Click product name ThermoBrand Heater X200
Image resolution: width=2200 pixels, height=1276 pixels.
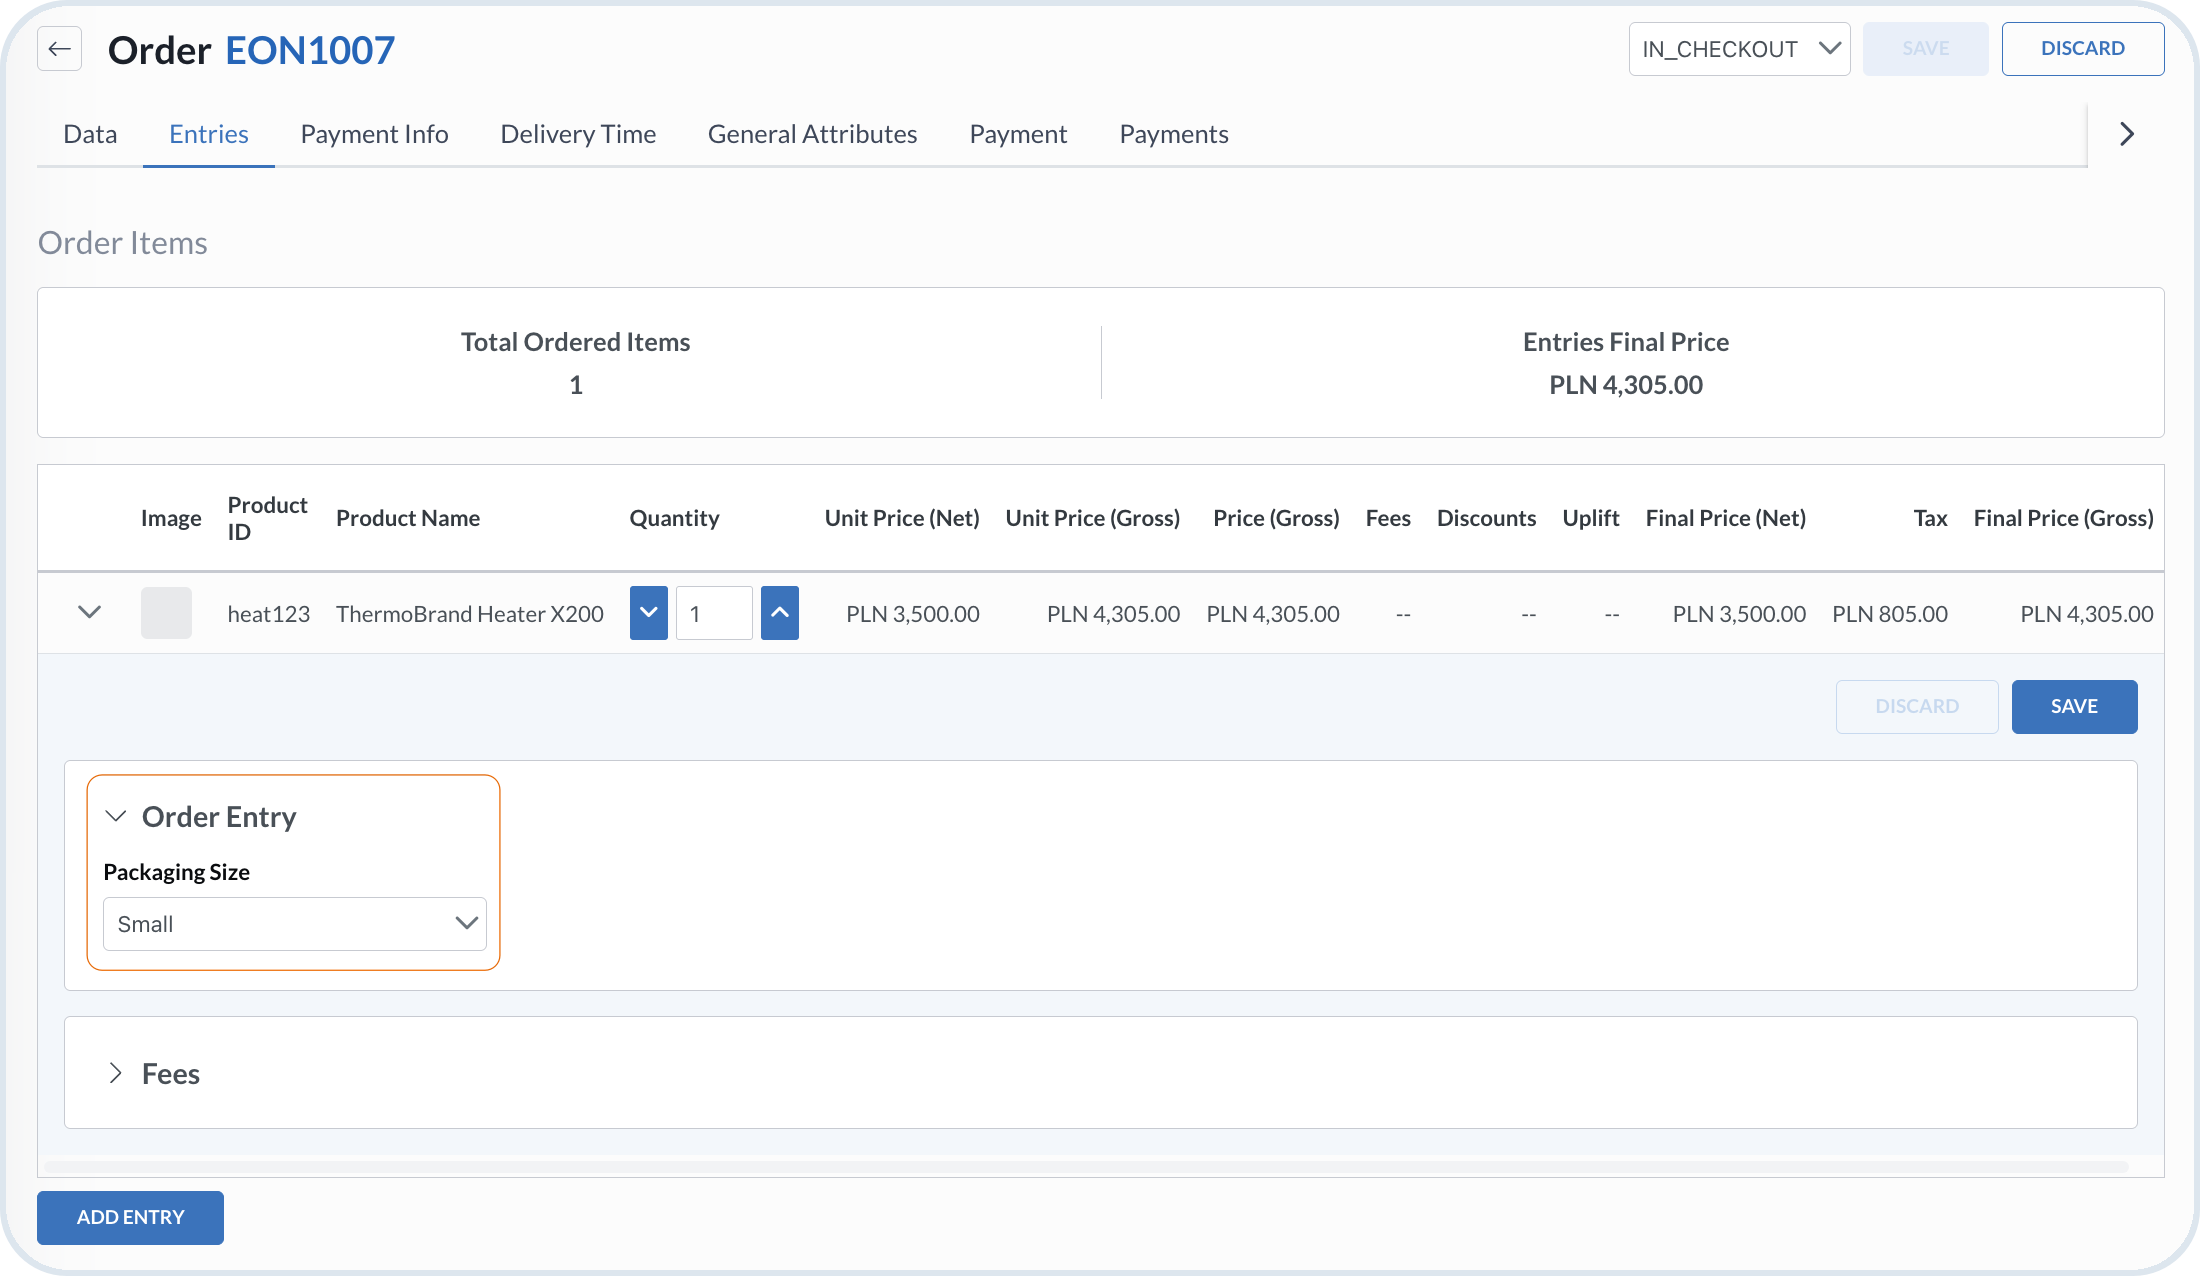point(470,614)
